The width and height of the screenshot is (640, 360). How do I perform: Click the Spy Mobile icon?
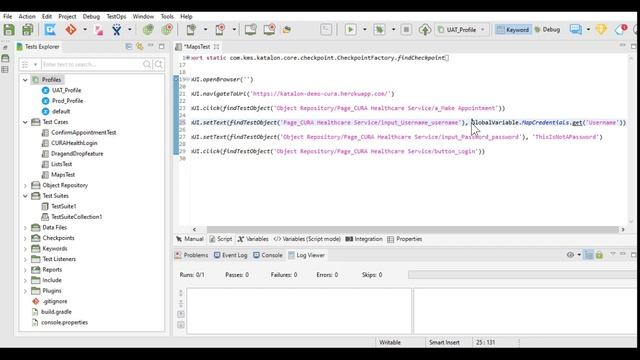tap(191, 29)
